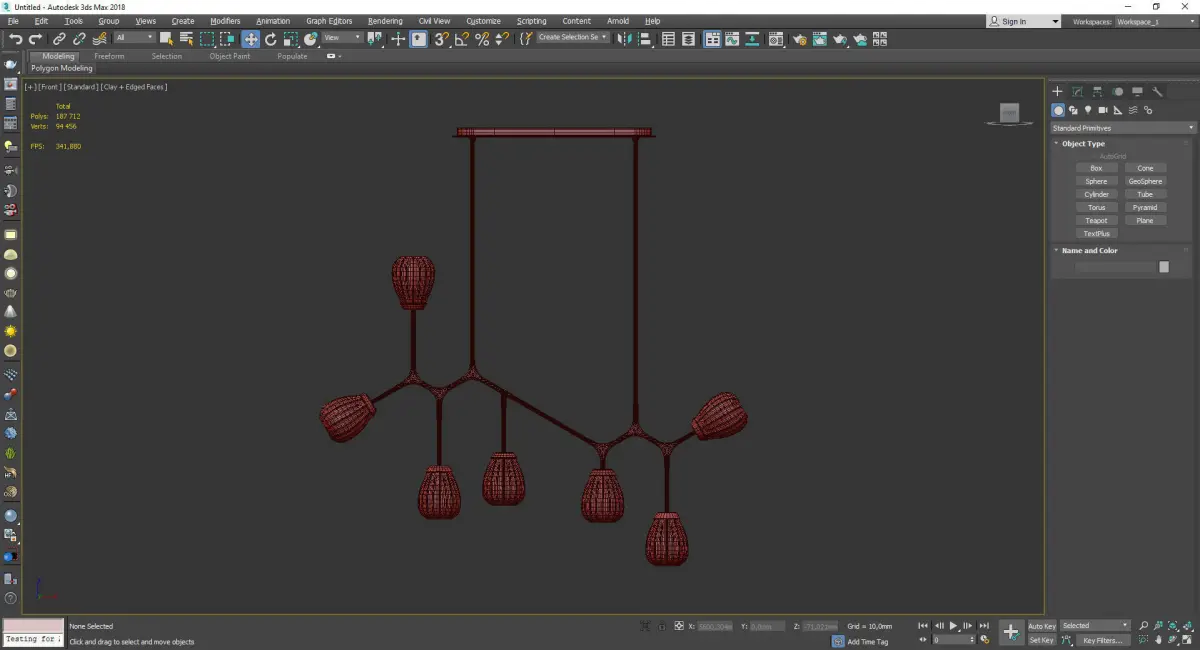This screenshot has height=650, width=1200.
Task: Toggle the Angle Snap button
Action: pos(461,39)
